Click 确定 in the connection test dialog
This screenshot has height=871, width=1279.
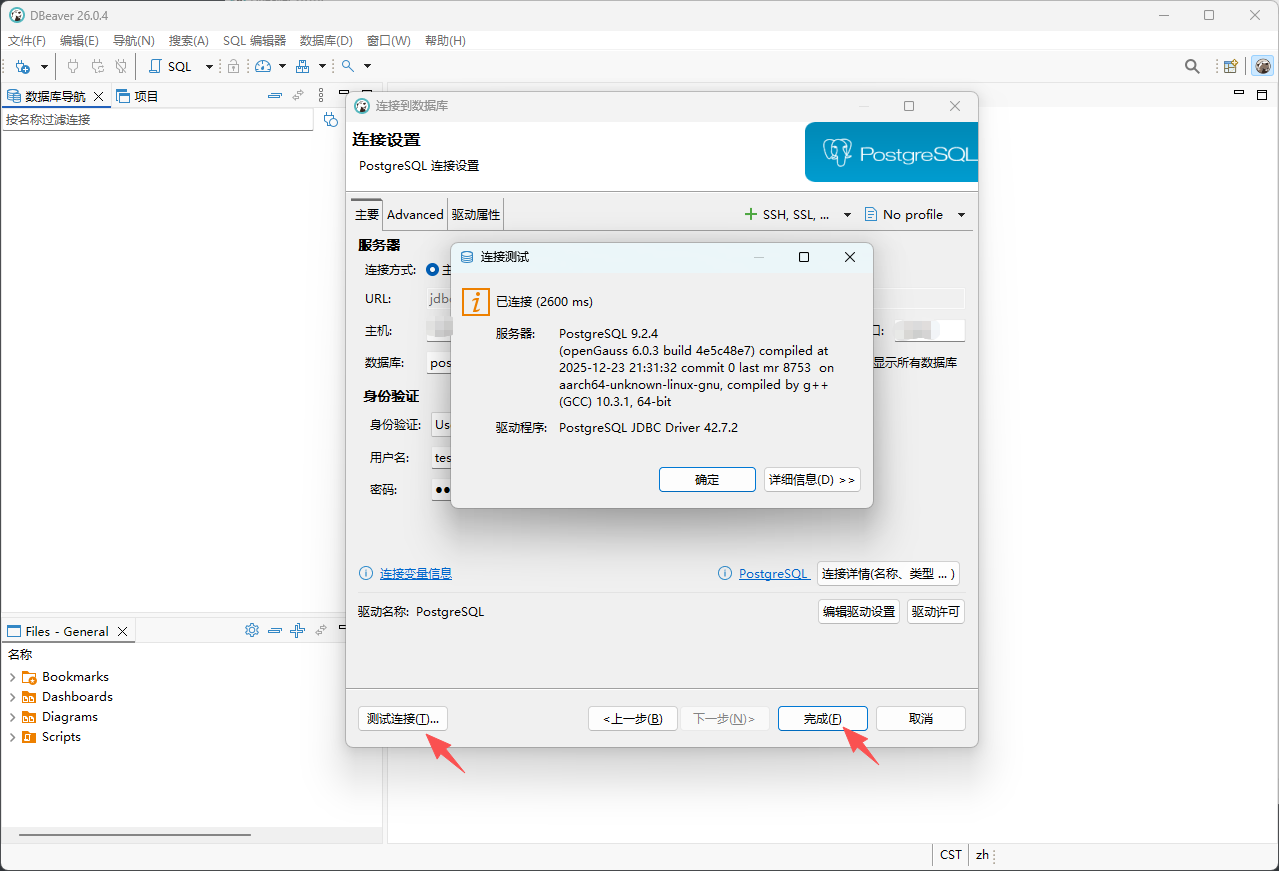click(707, 480)
